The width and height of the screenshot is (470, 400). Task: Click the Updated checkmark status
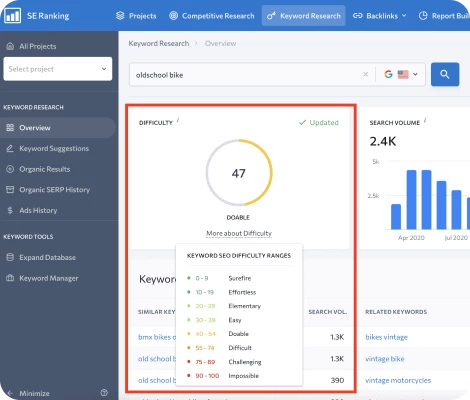click(318, 122)
